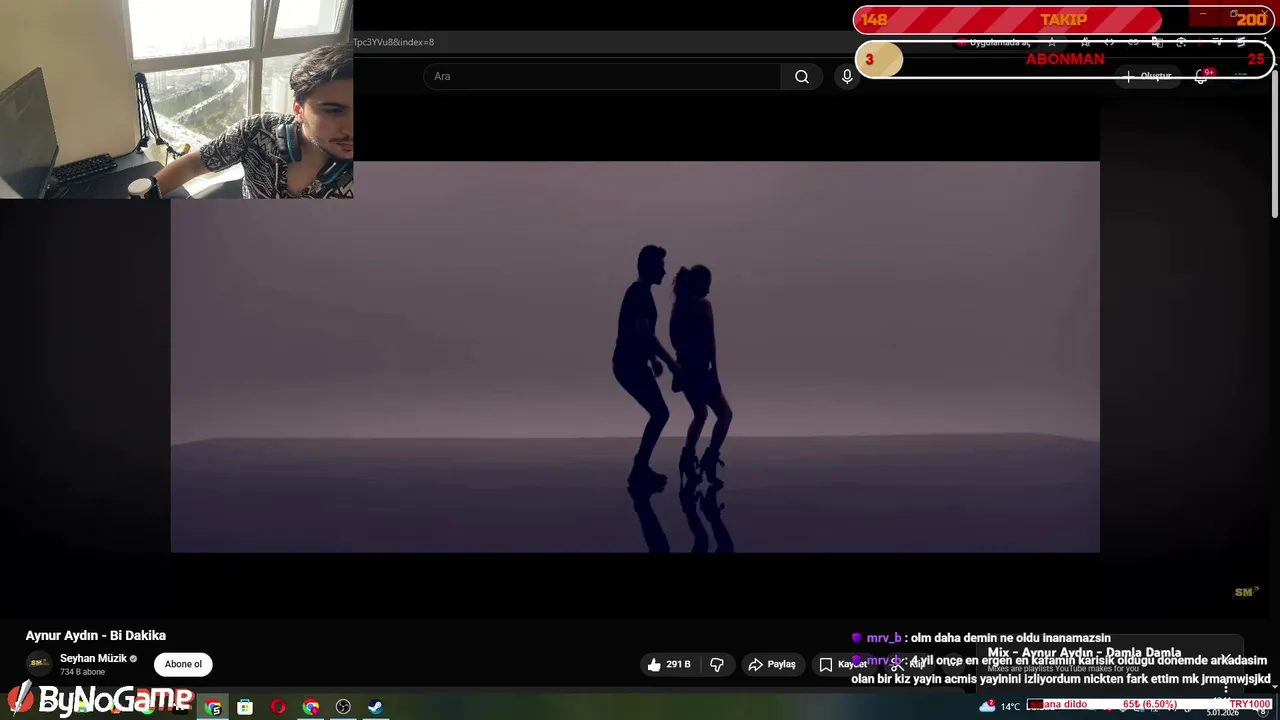Image resolution: width=1280 pixels, height=720 pixels.
Task: Like the Bi Dakika video
Action: (669, 664)
